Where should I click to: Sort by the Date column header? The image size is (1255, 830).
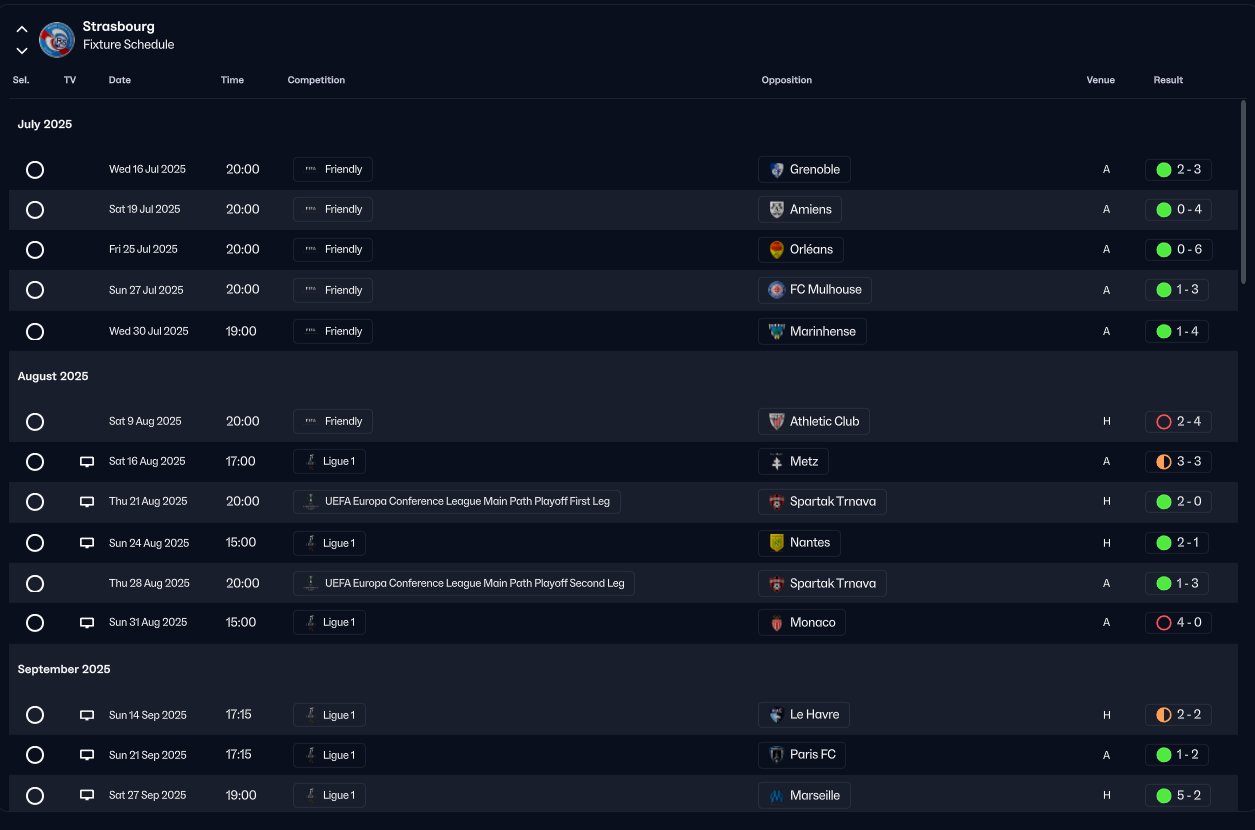(x=120, y=80)
